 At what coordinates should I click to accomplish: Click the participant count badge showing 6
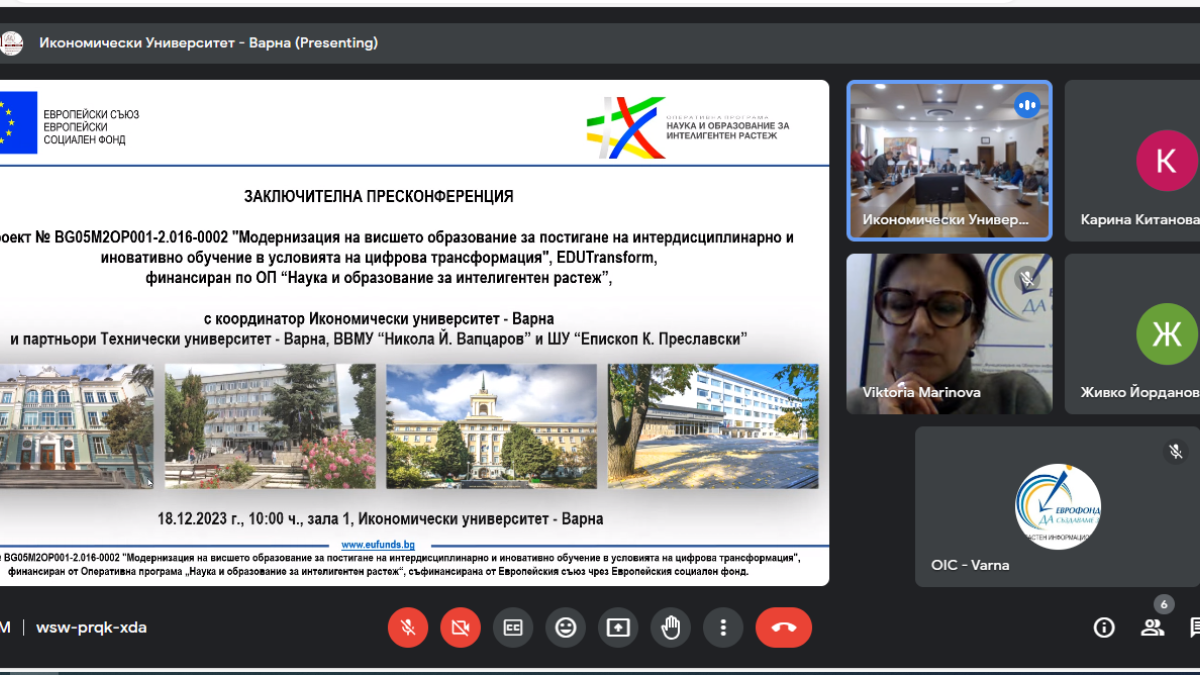click(1163, 604)
